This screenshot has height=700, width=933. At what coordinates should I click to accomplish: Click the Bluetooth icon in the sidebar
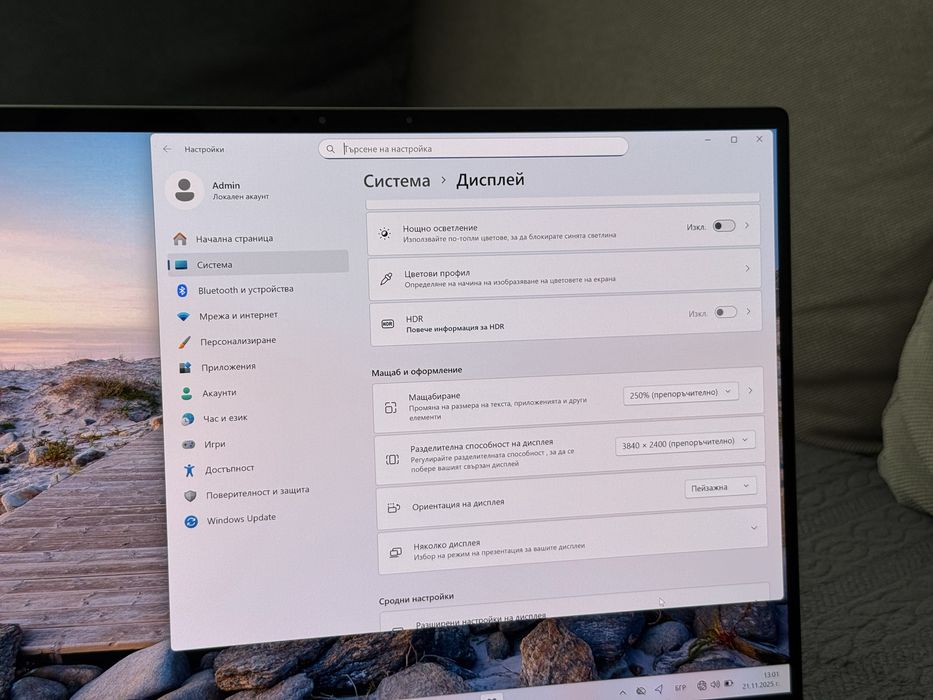182,290
